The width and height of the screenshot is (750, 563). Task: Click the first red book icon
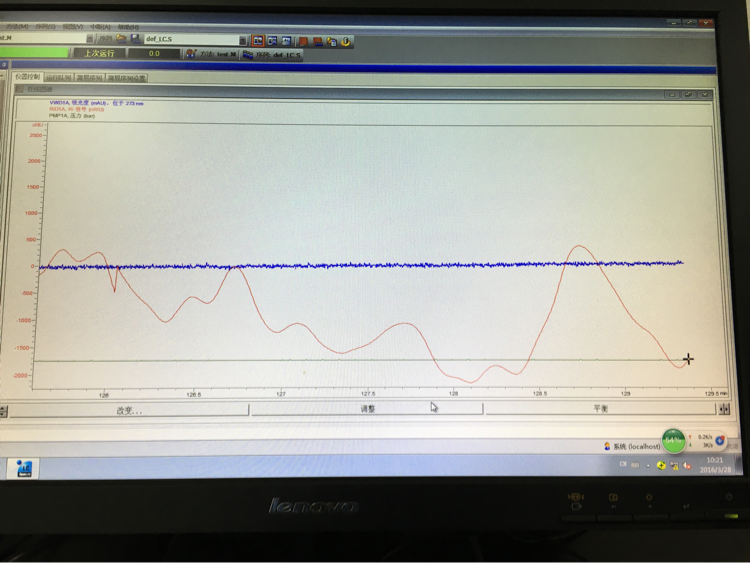point(303,42)
